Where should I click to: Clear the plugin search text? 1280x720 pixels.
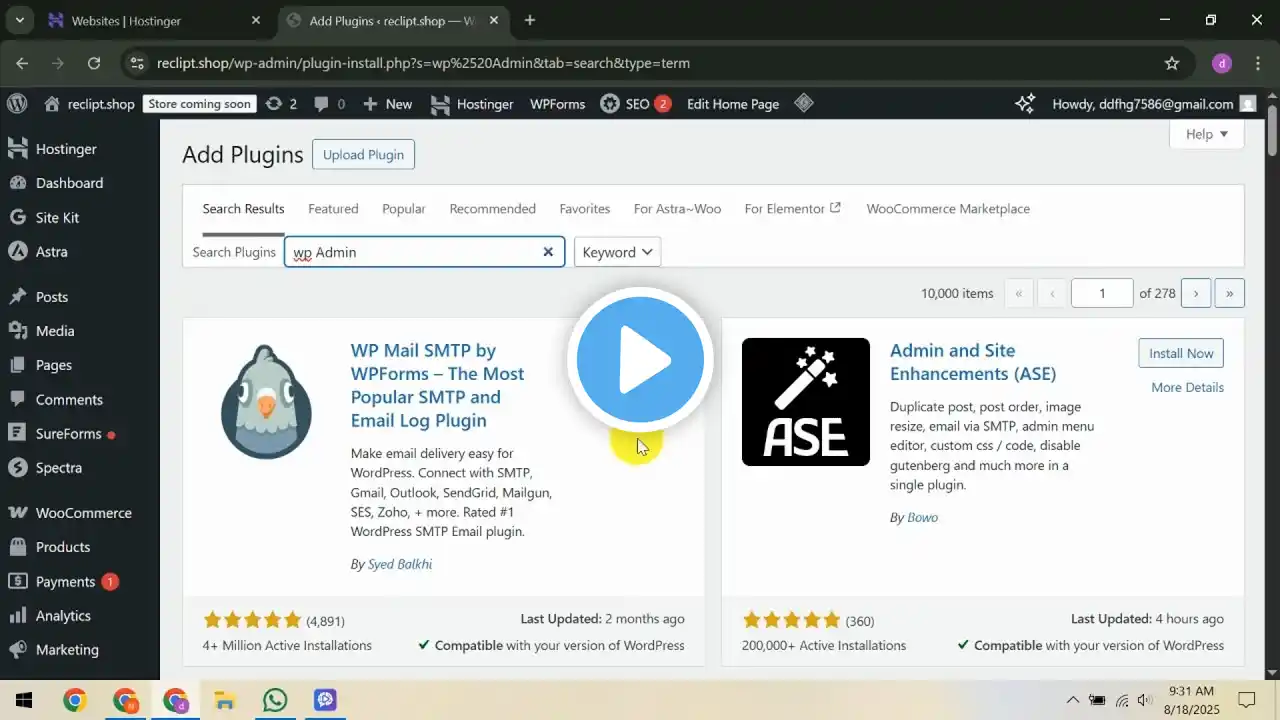(x=548, y=252)
